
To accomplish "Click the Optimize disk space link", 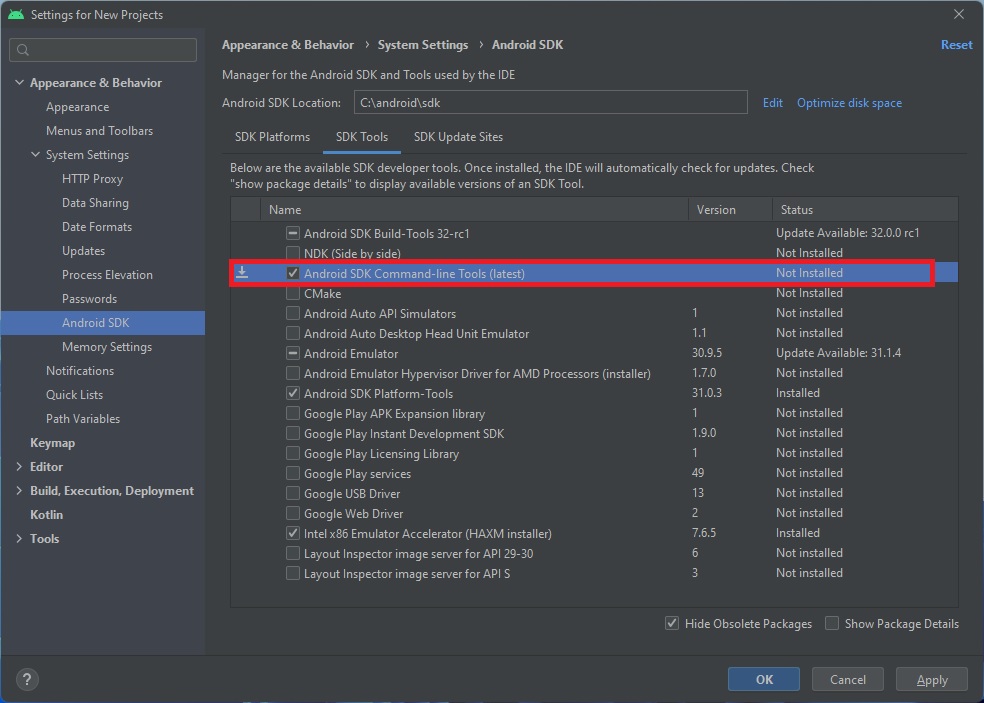I will click(849, 103).
